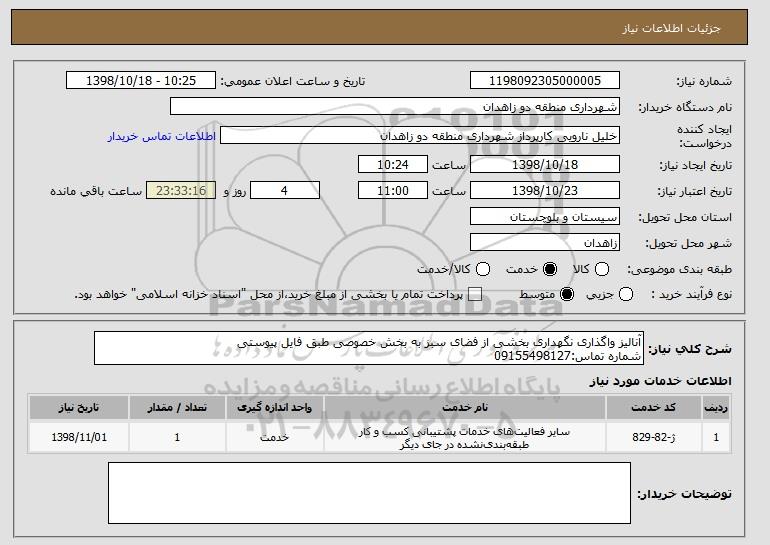Screen dimensions: 770x545
Task: Click the service name cell سایر فعالیت‌های خدمات پشتیبانی
Action: pos(465,437)
